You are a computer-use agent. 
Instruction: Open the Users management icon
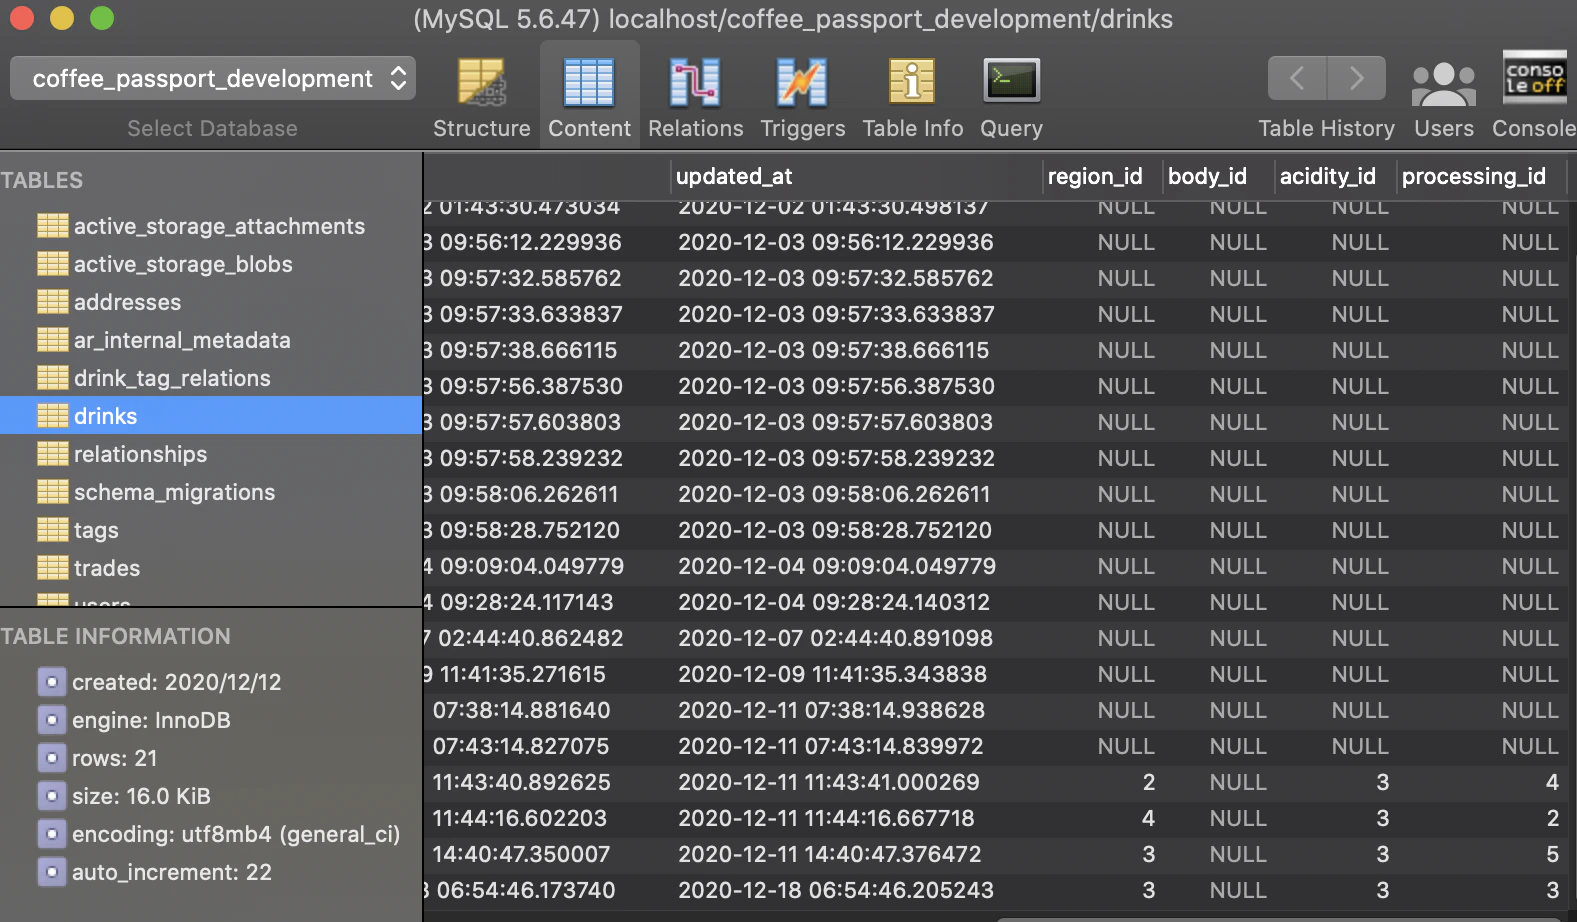(x=1443, y=84)
